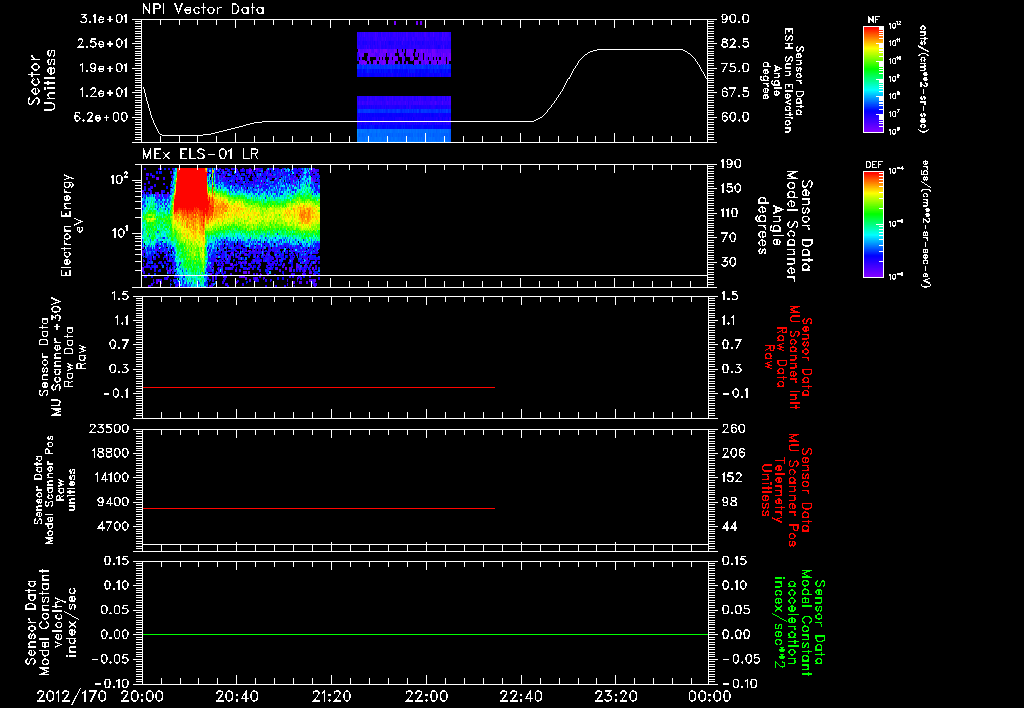Click the 82.5 sun elevation tick label
The height and width of the screenshot is (708, 1024).
point(735,43)
